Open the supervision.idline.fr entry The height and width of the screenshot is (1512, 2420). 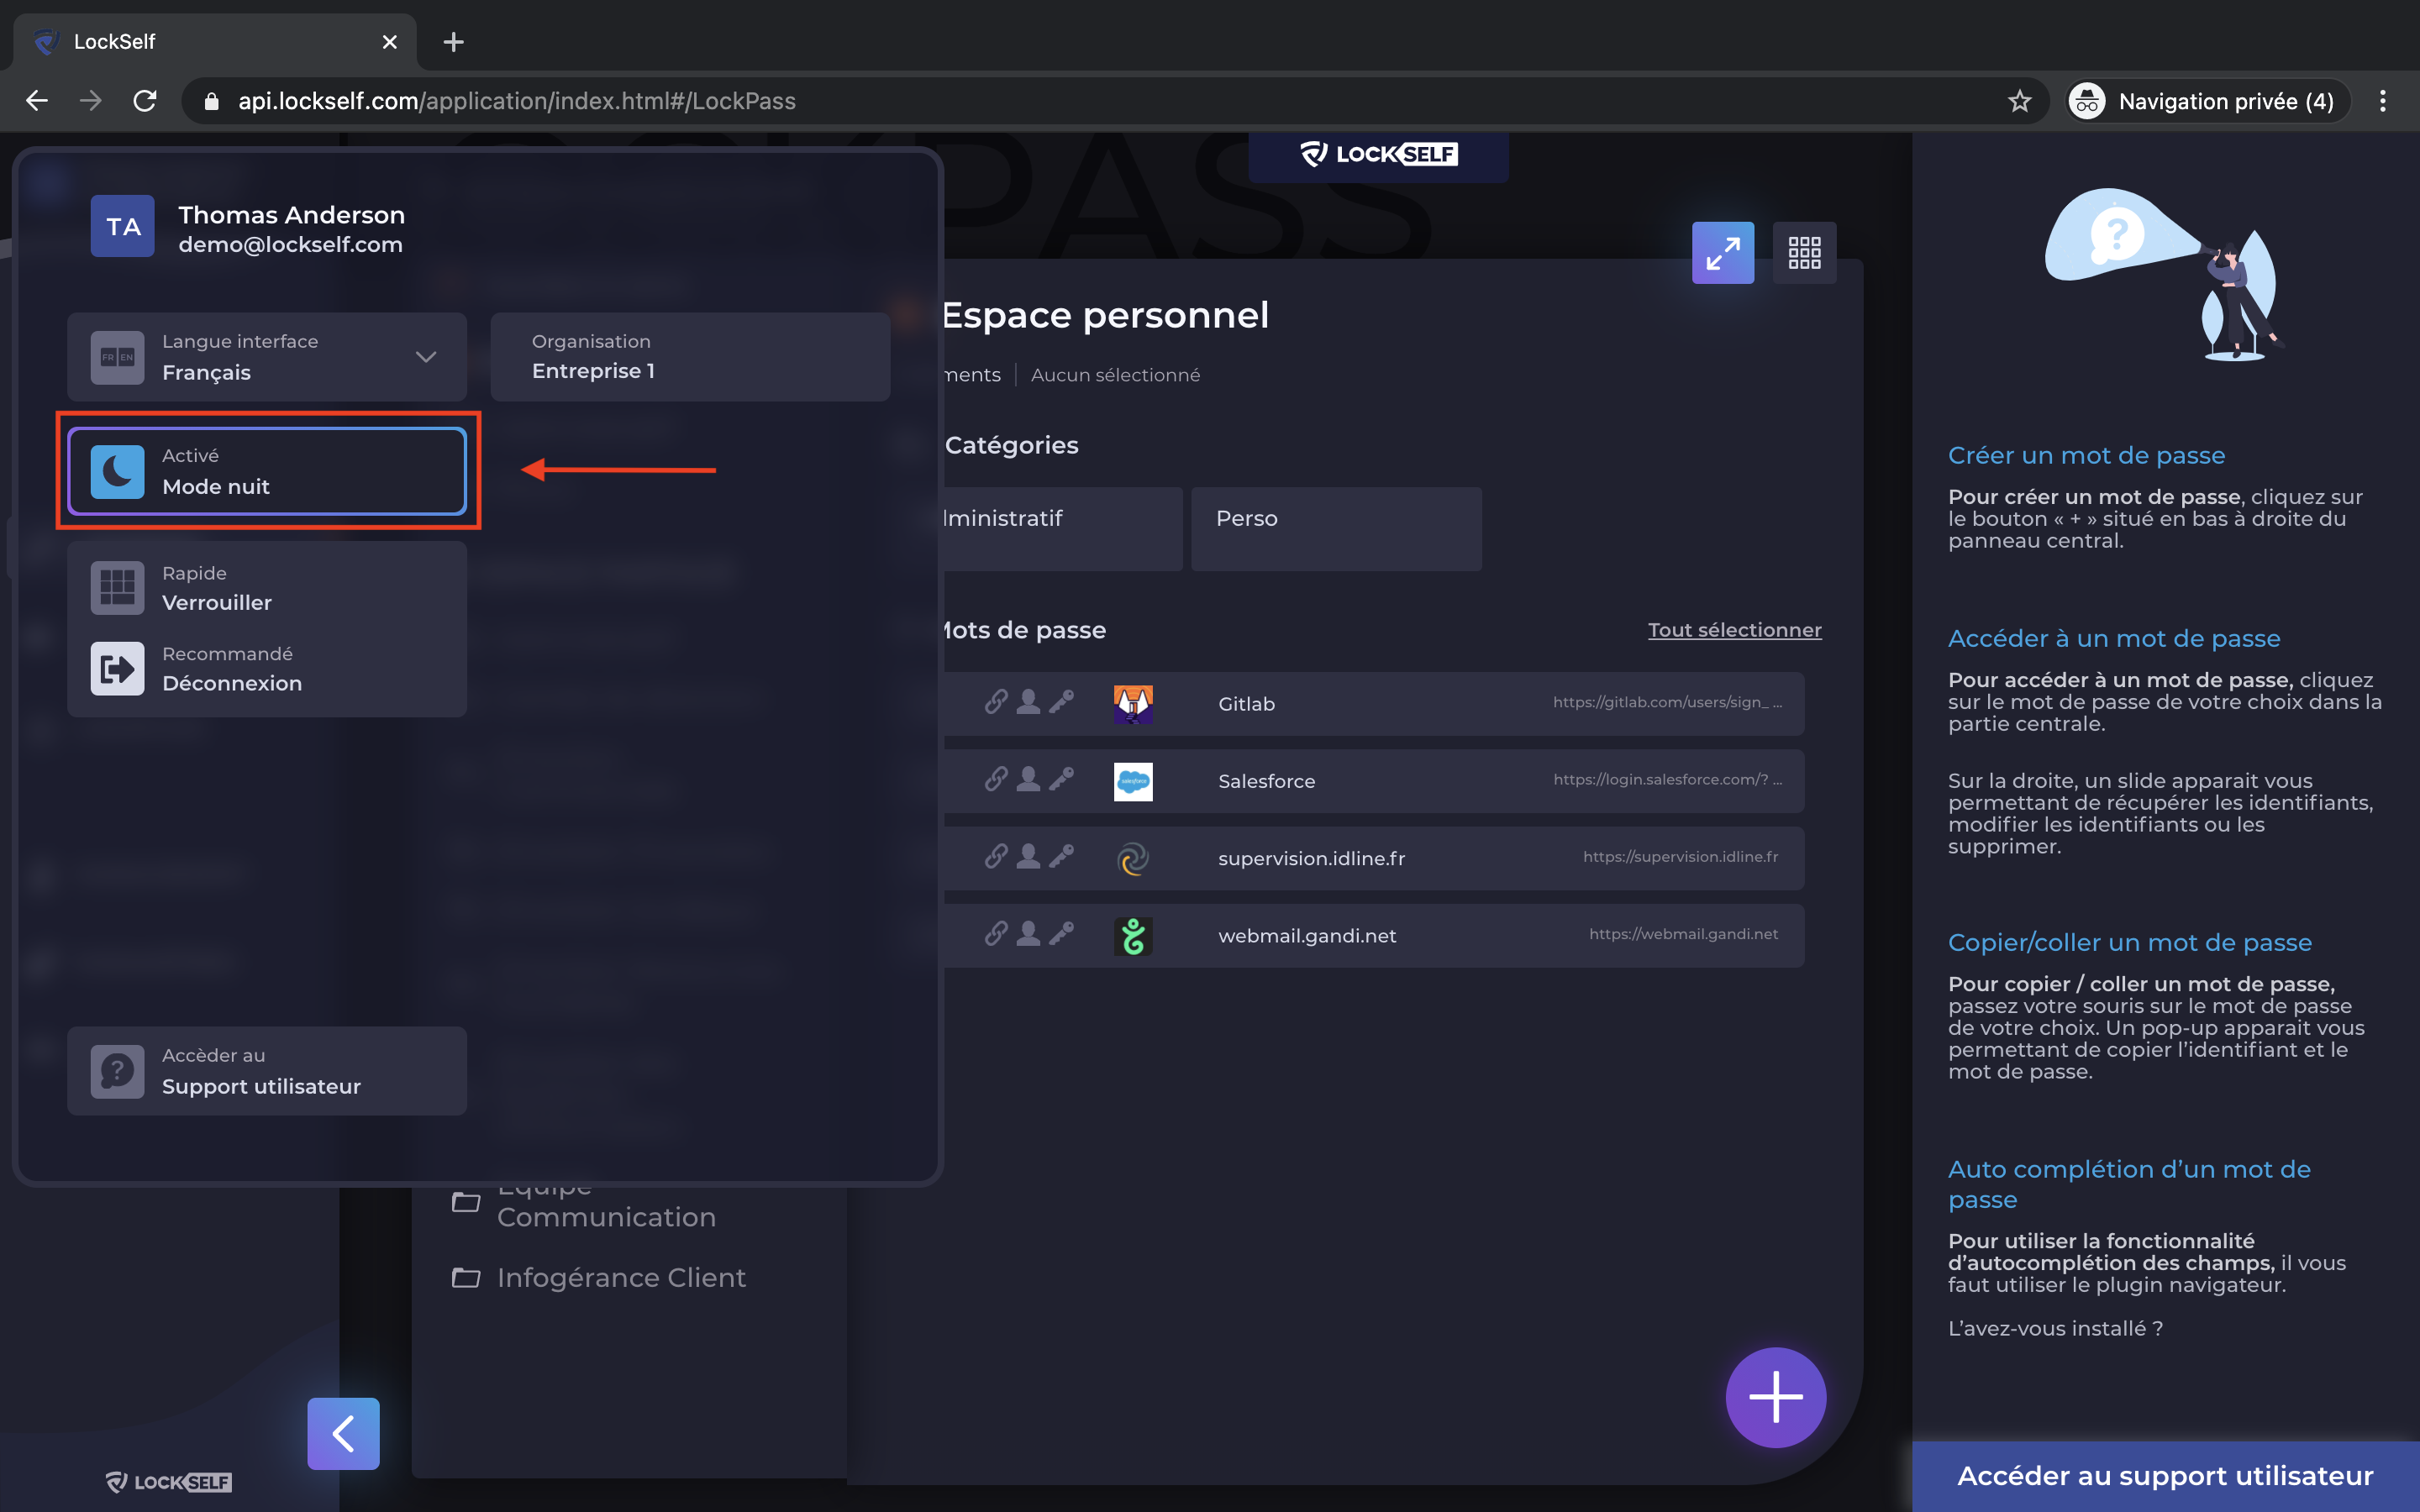click(1374, 858)
